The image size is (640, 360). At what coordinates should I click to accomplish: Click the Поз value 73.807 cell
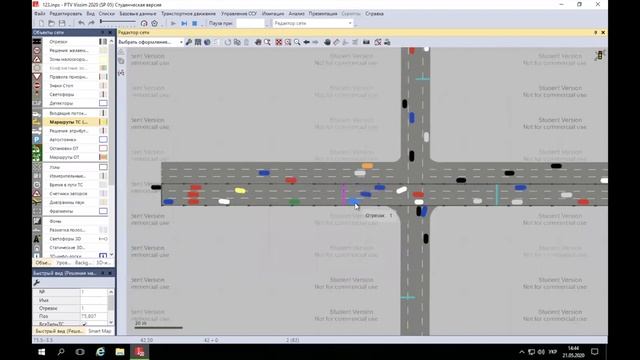coord(94,316)
